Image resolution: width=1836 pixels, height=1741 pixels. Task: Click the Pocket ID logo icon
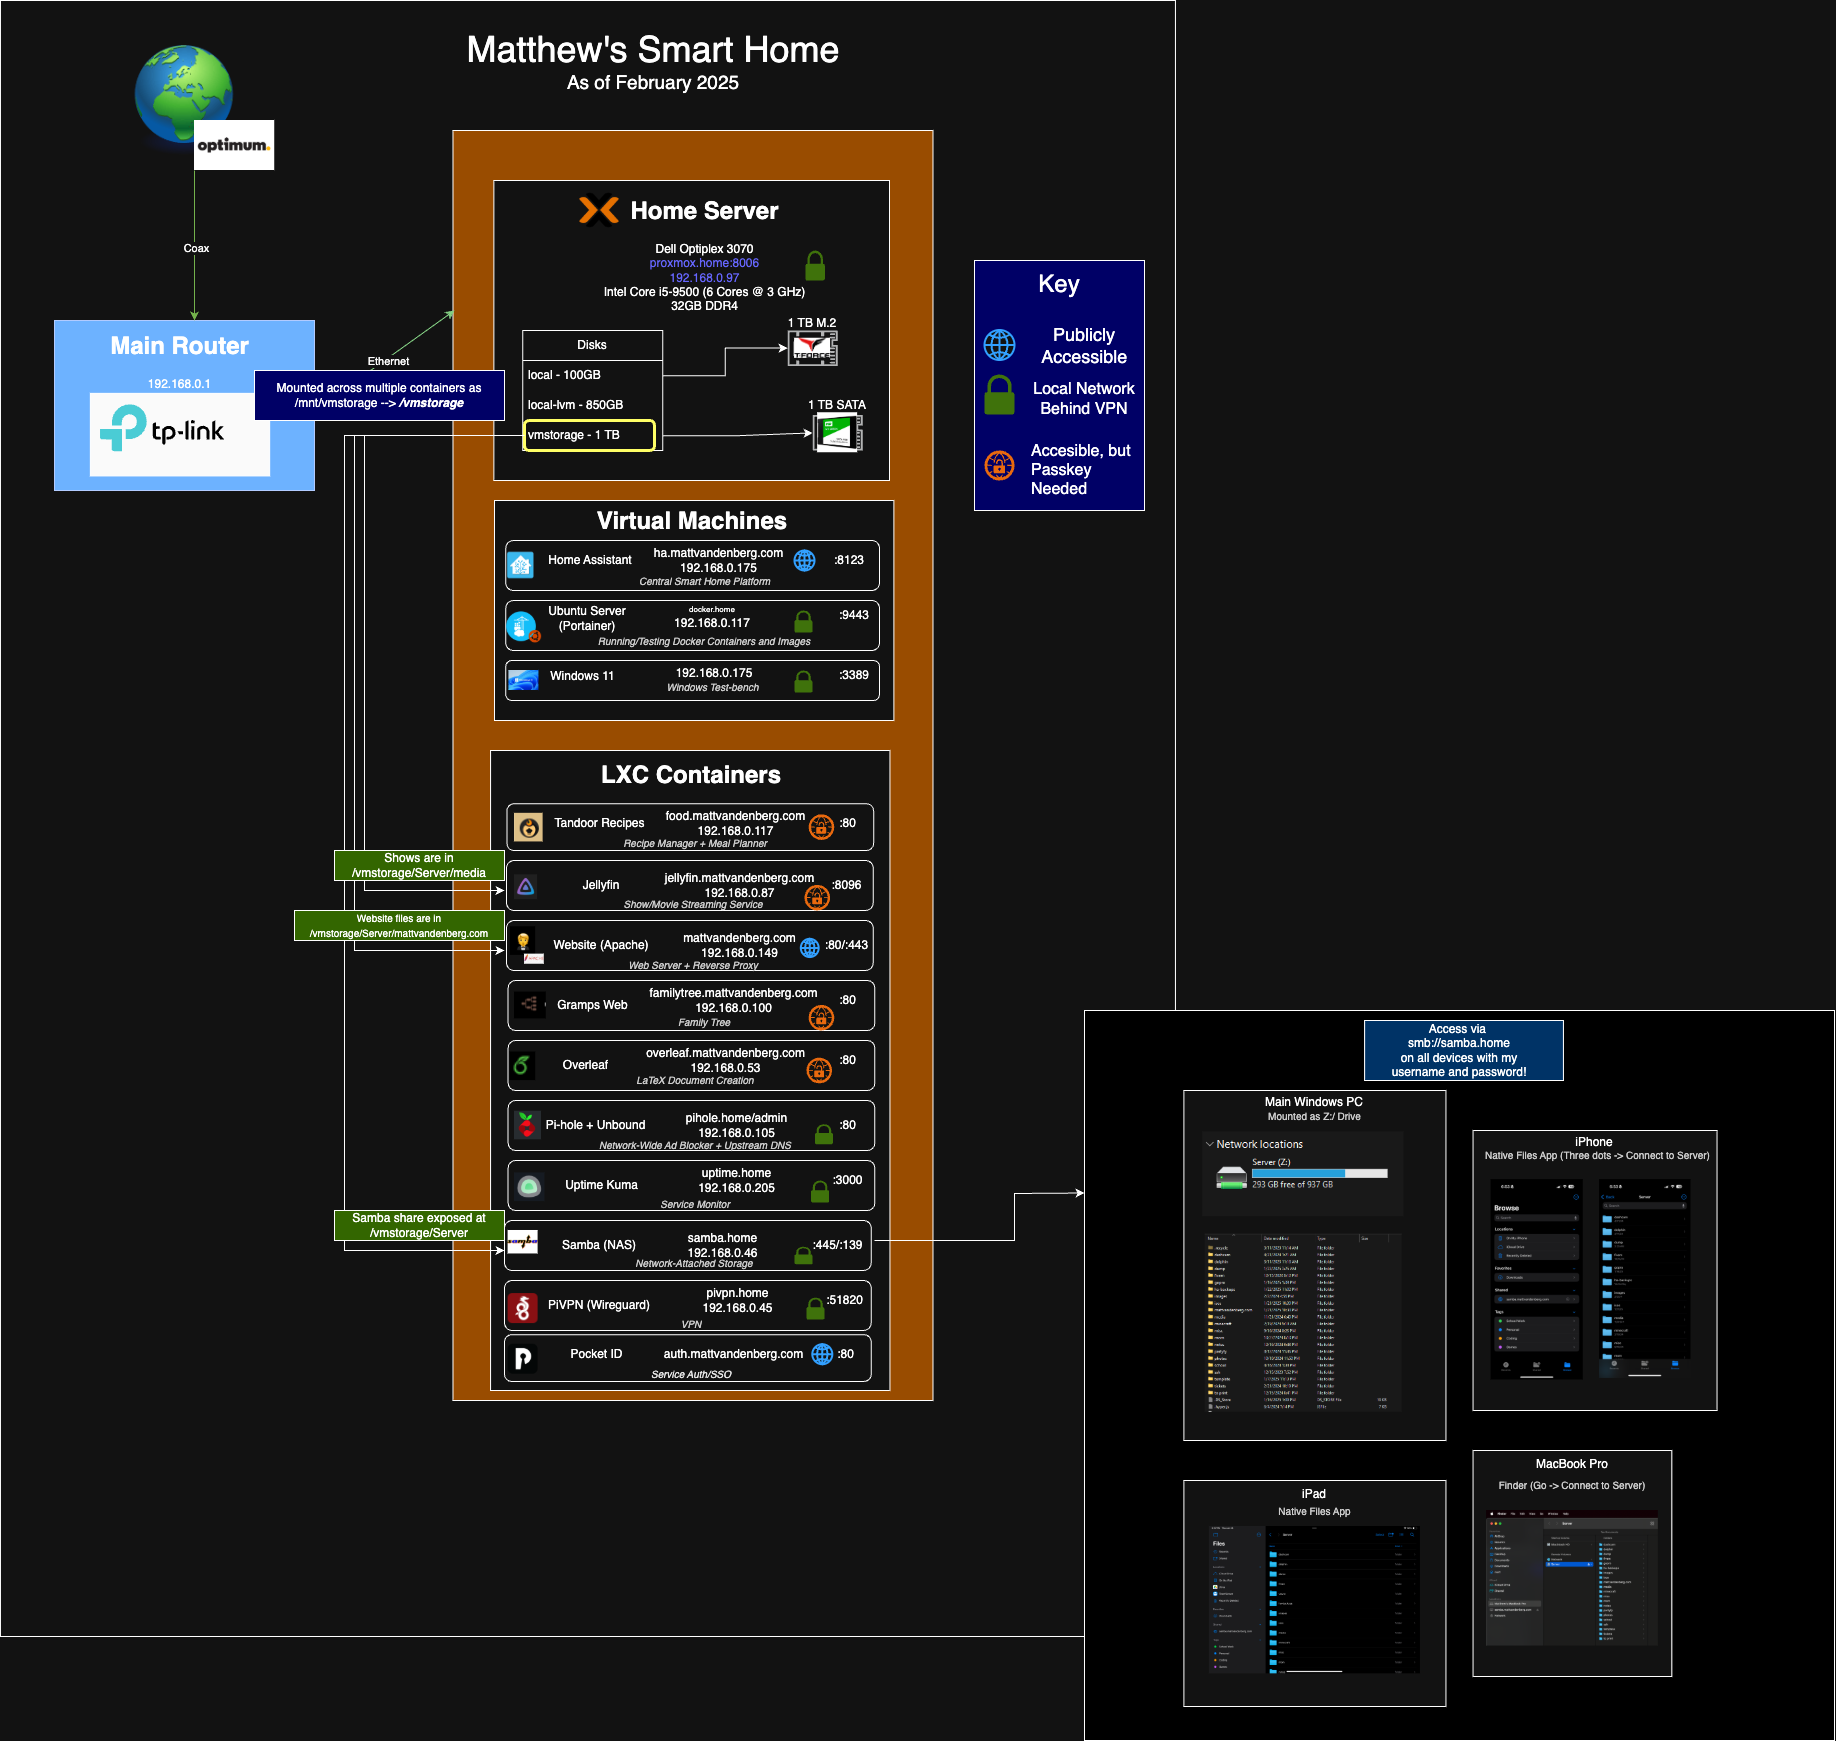click(x=523, y=1358)
